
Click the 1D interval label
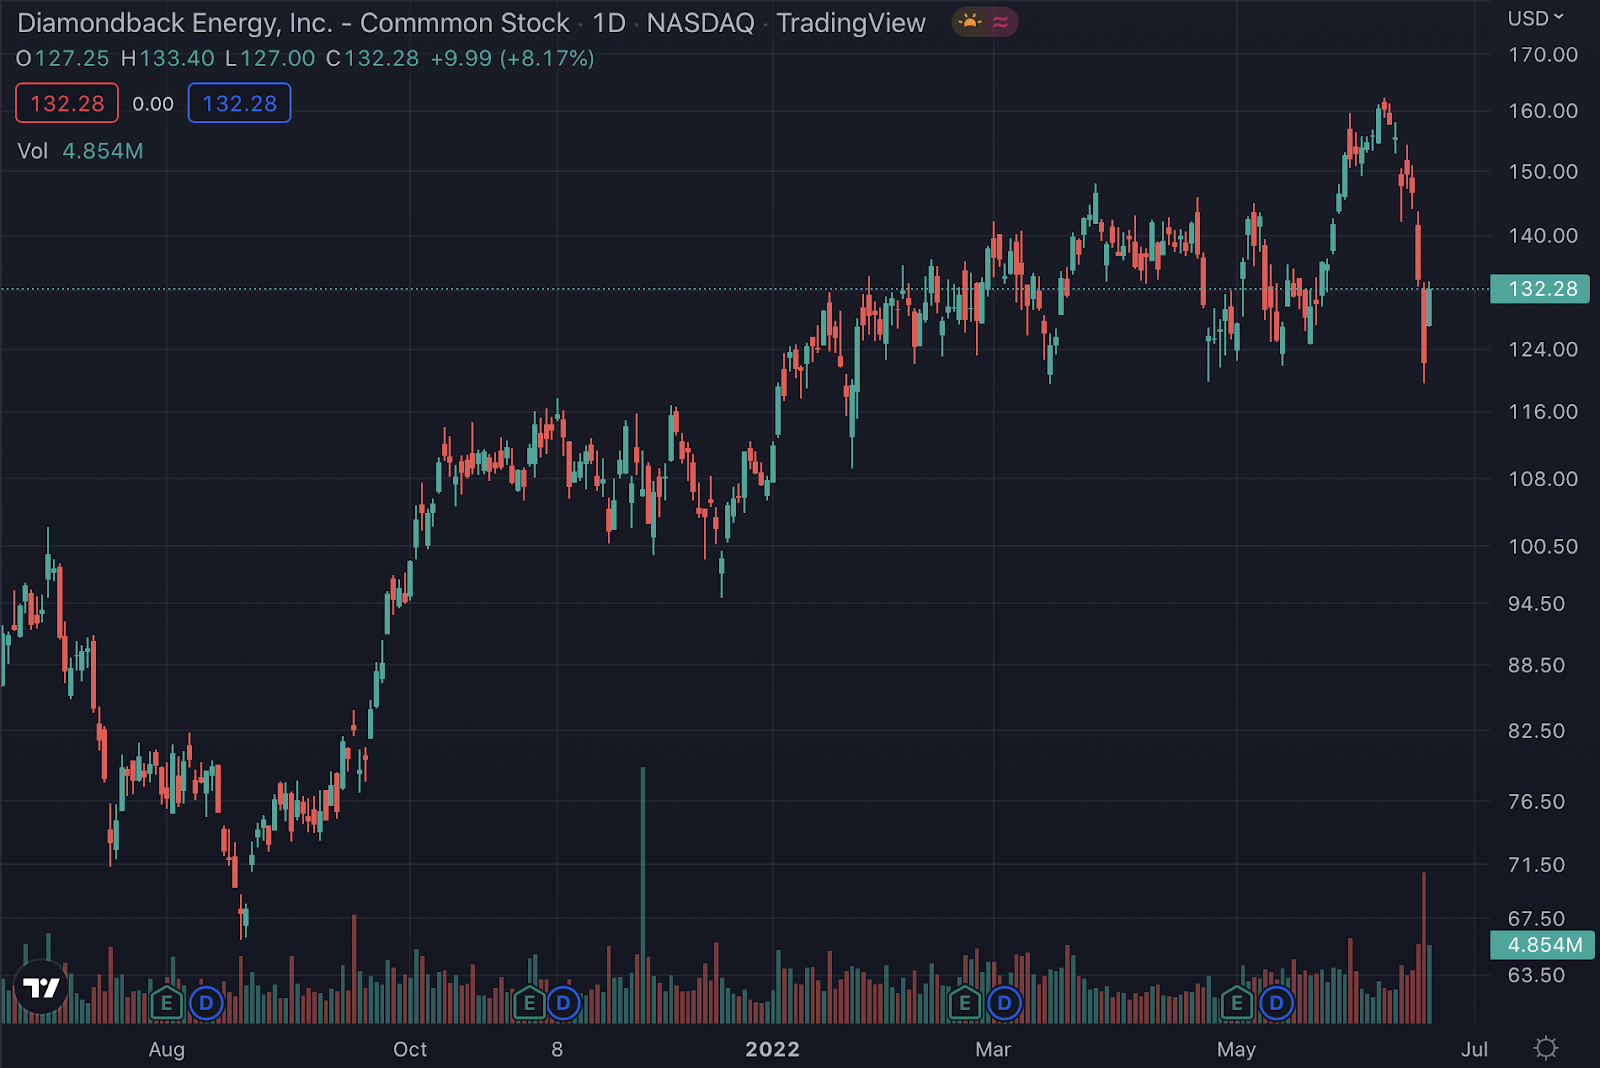point(609,23)
